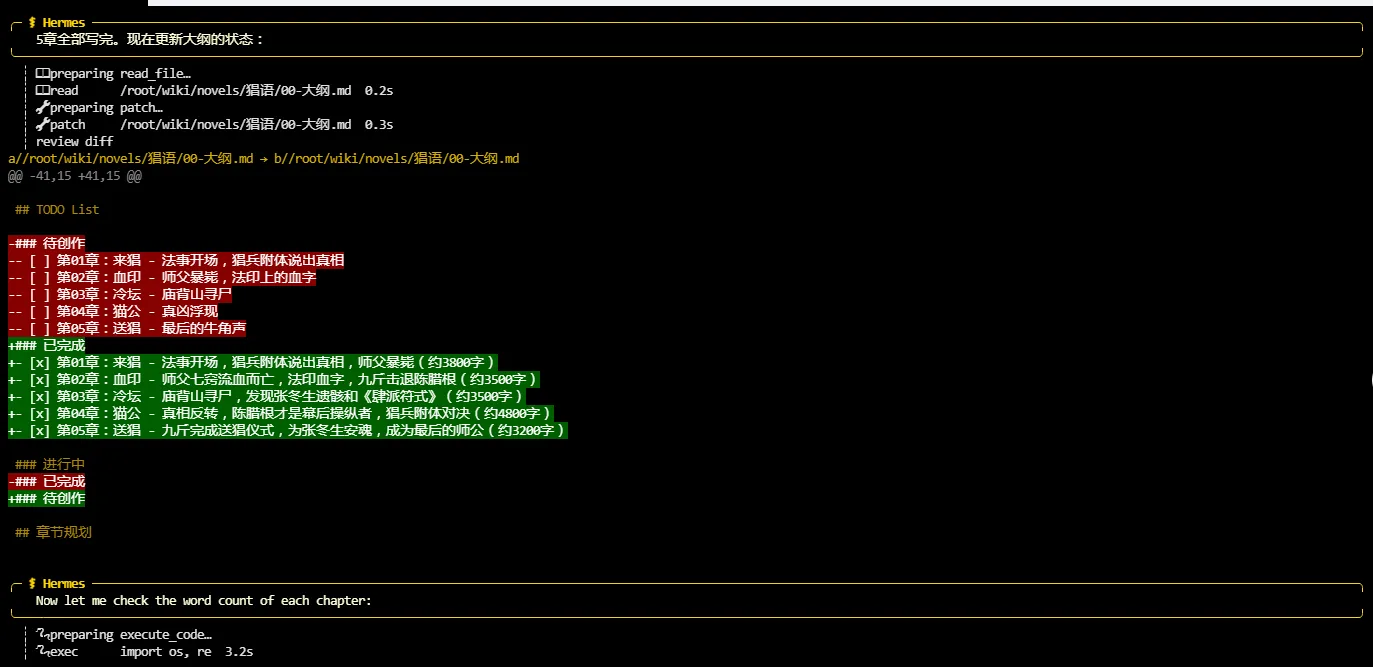The image size is (1373, 667).
Task: Click 'Now let me check the word count' message
Action: tap(203, 600)
